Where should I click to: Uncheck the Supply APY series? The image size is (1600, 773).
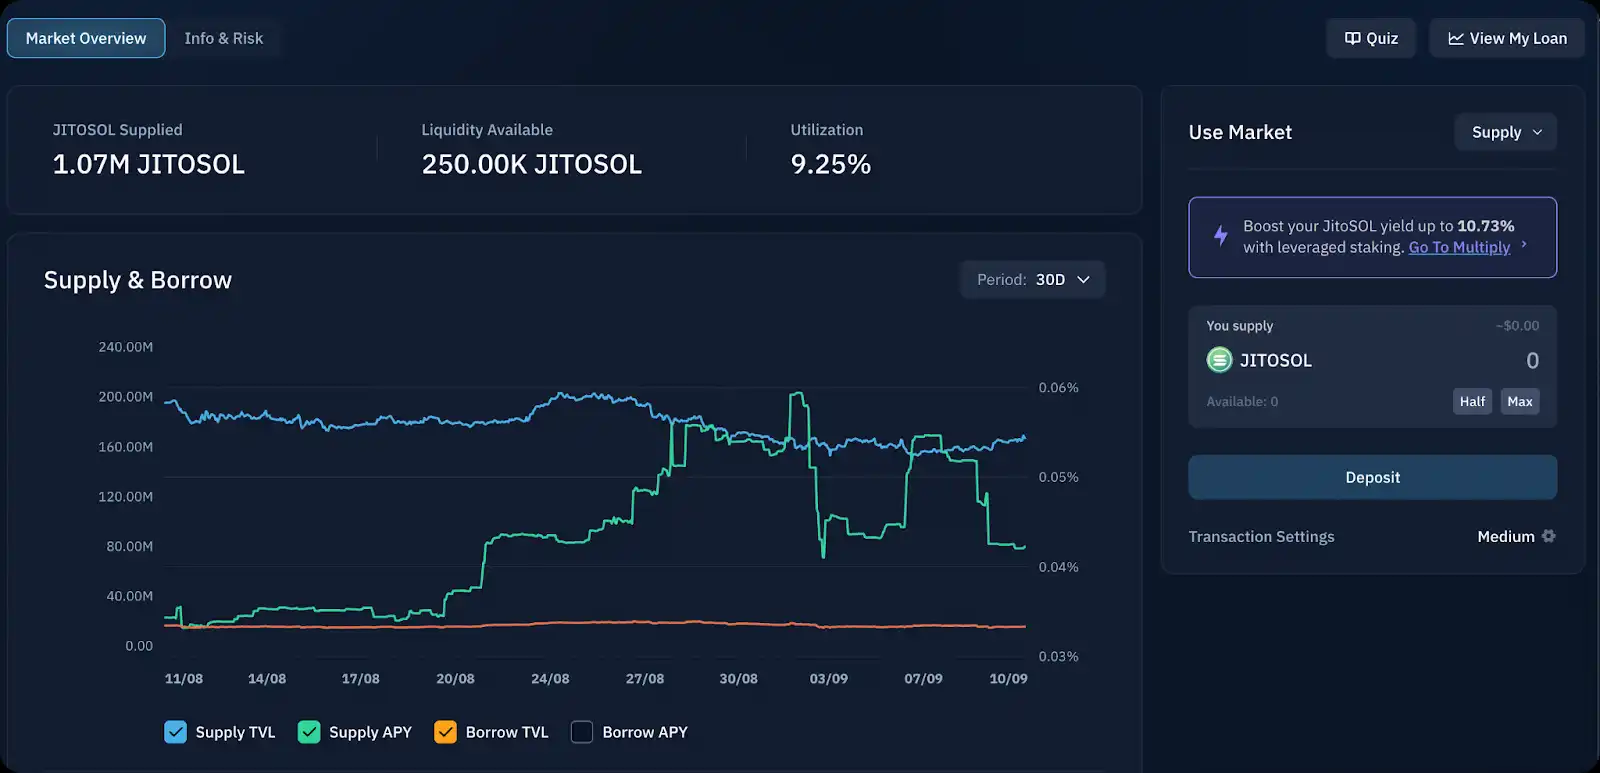(309, 732)
